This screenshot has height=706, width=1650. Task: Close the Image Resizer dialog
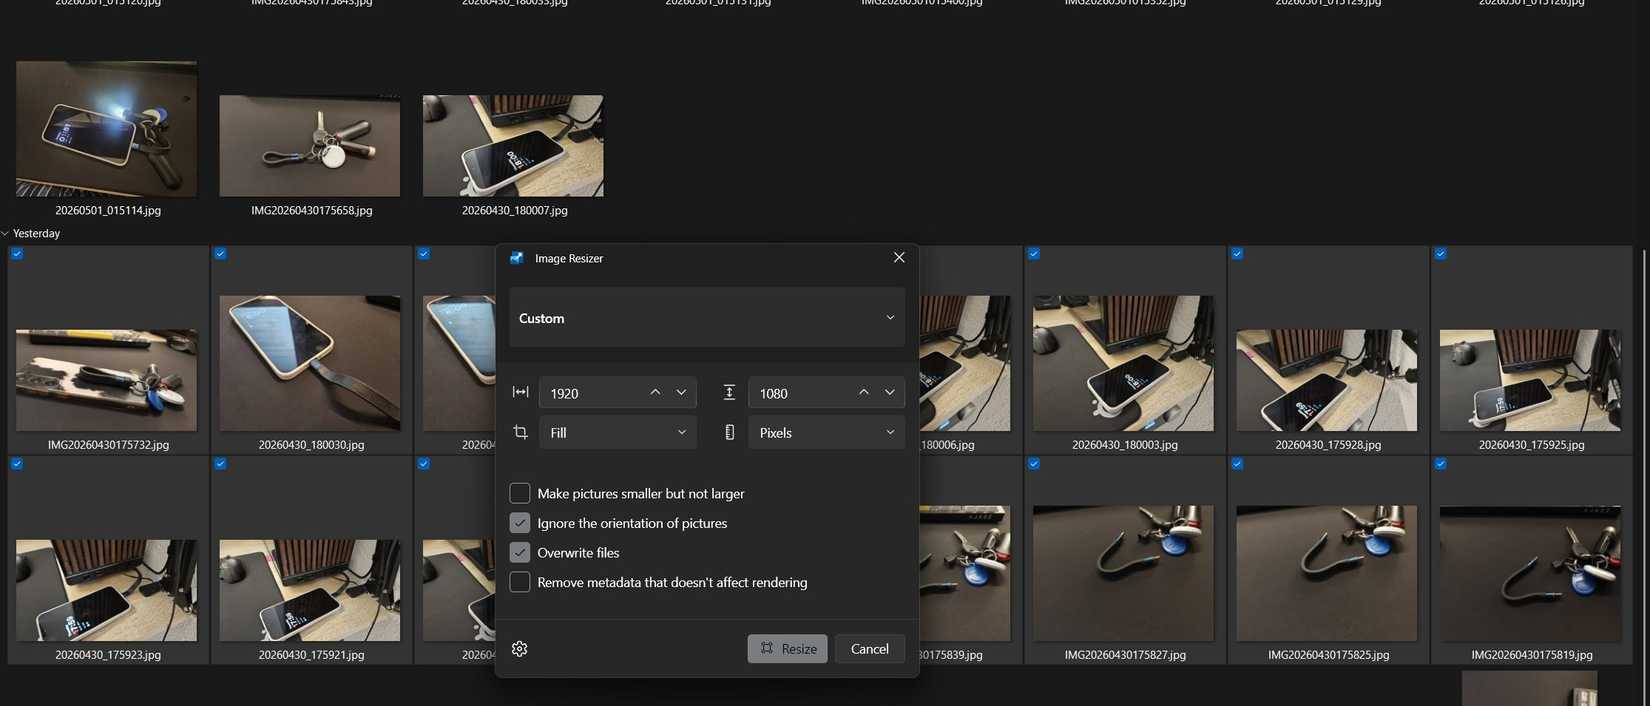click(899, 258)
